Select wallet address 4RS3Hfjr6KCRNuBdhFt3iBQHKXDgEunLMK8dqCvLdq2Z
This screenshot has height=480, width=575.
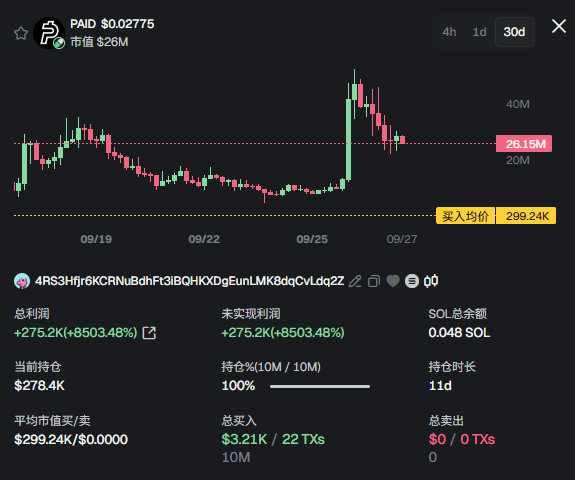point(189,281)
